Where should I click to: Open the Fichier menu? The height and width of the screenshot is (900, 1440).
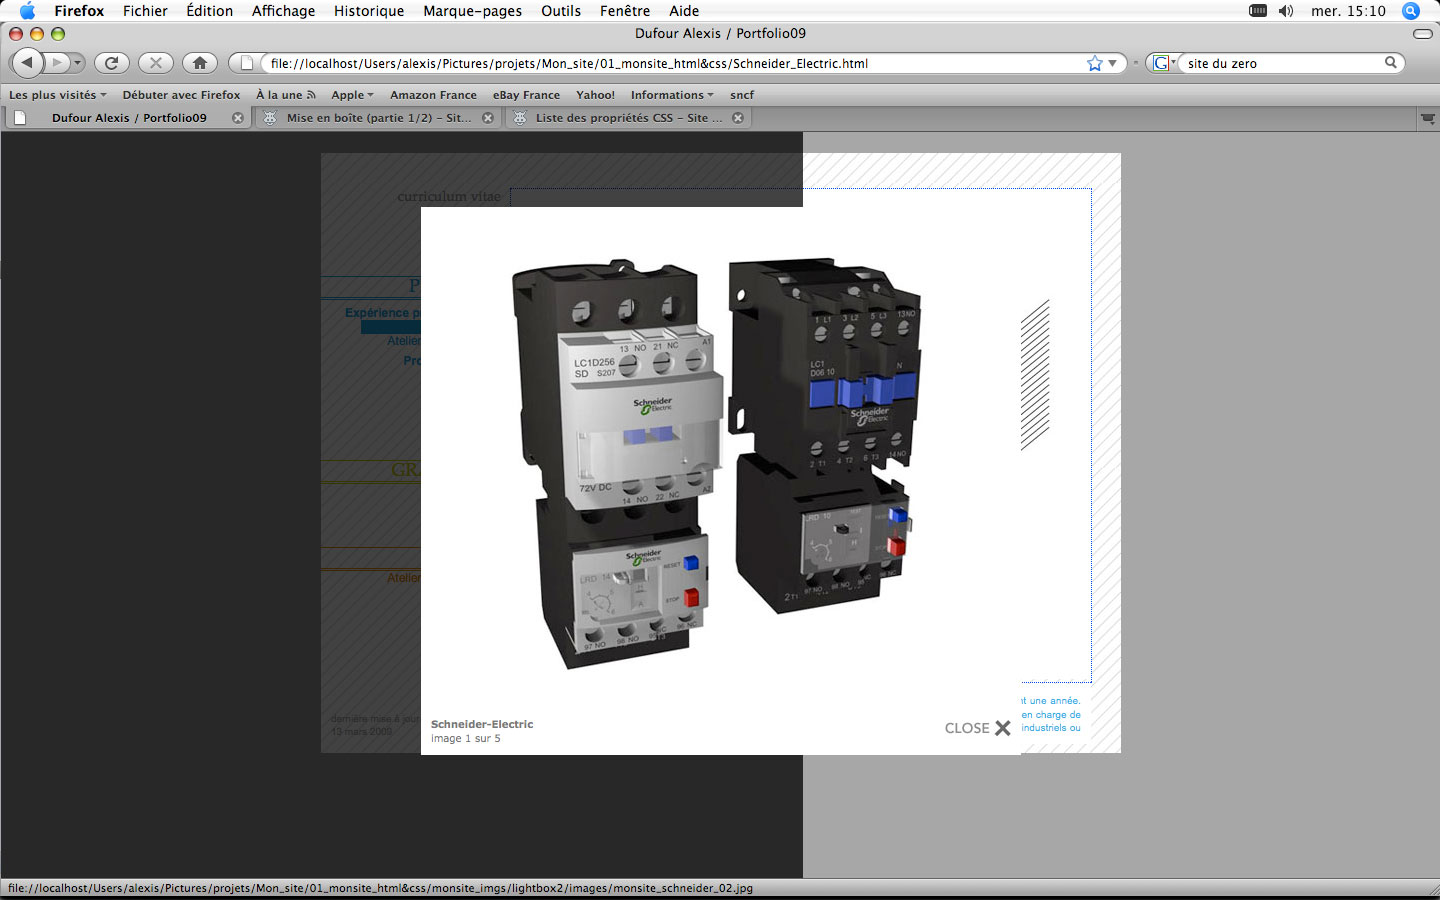(x=145, y=11)
